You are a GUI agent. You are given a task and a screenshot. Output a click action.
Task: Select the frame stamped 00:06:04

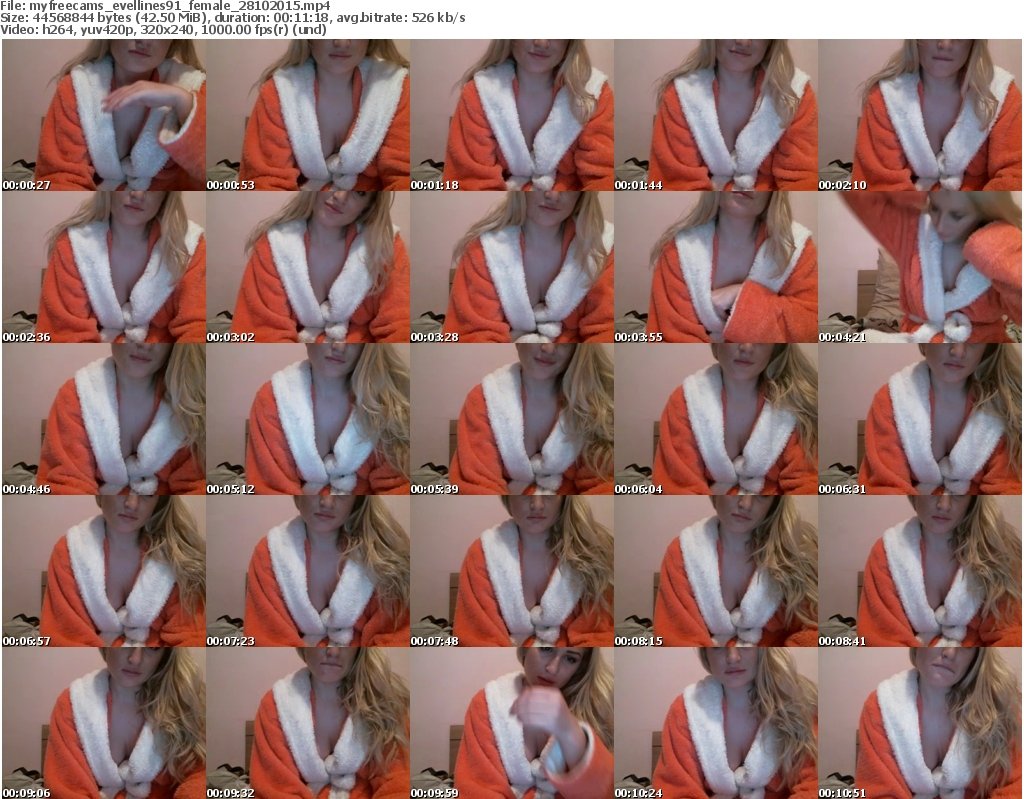tap(716, 419)
